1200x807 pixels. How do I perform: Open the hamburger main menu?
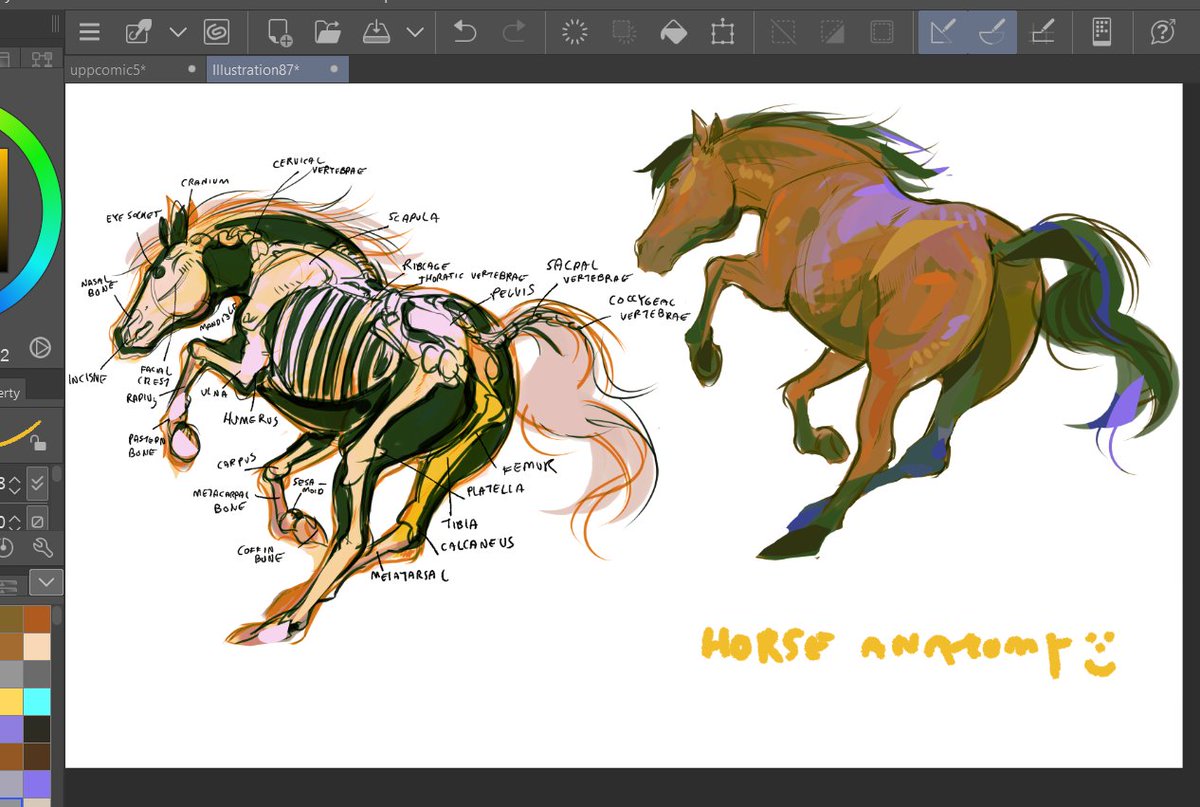(89, 31)
